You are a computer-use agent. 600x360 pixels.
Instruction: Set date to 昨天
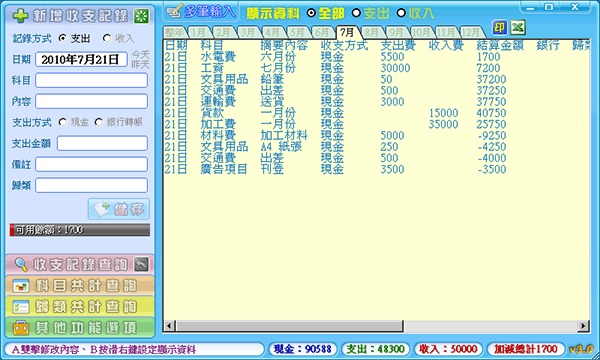tap(140, 64)
